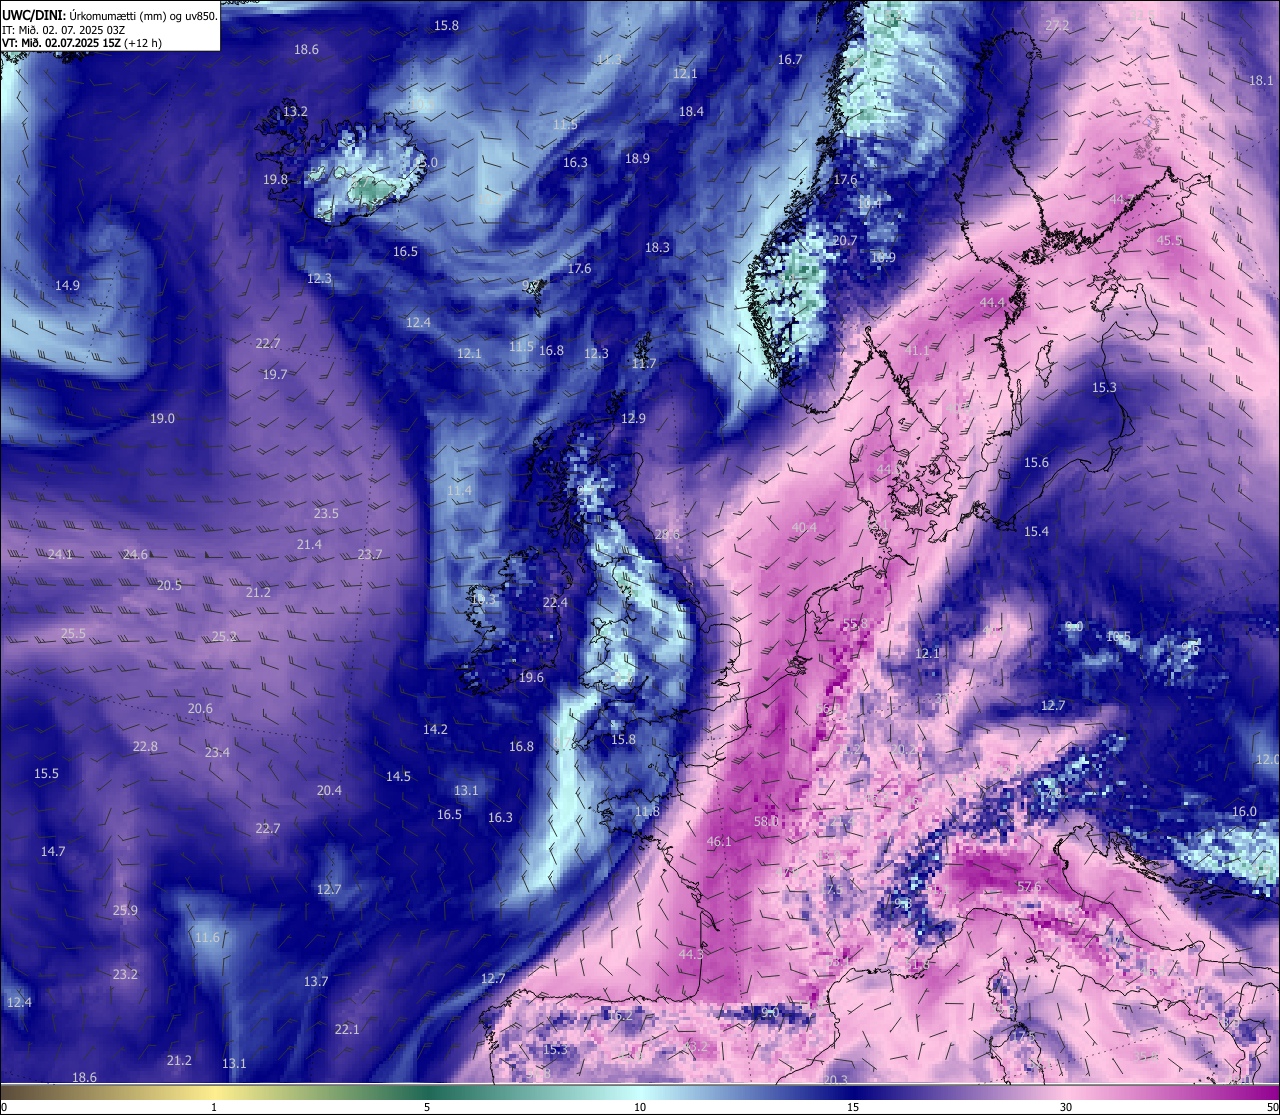Click the 20.6 value on the map
Viewport: 1280px width, 1115px height.
(x=200, y=709)
